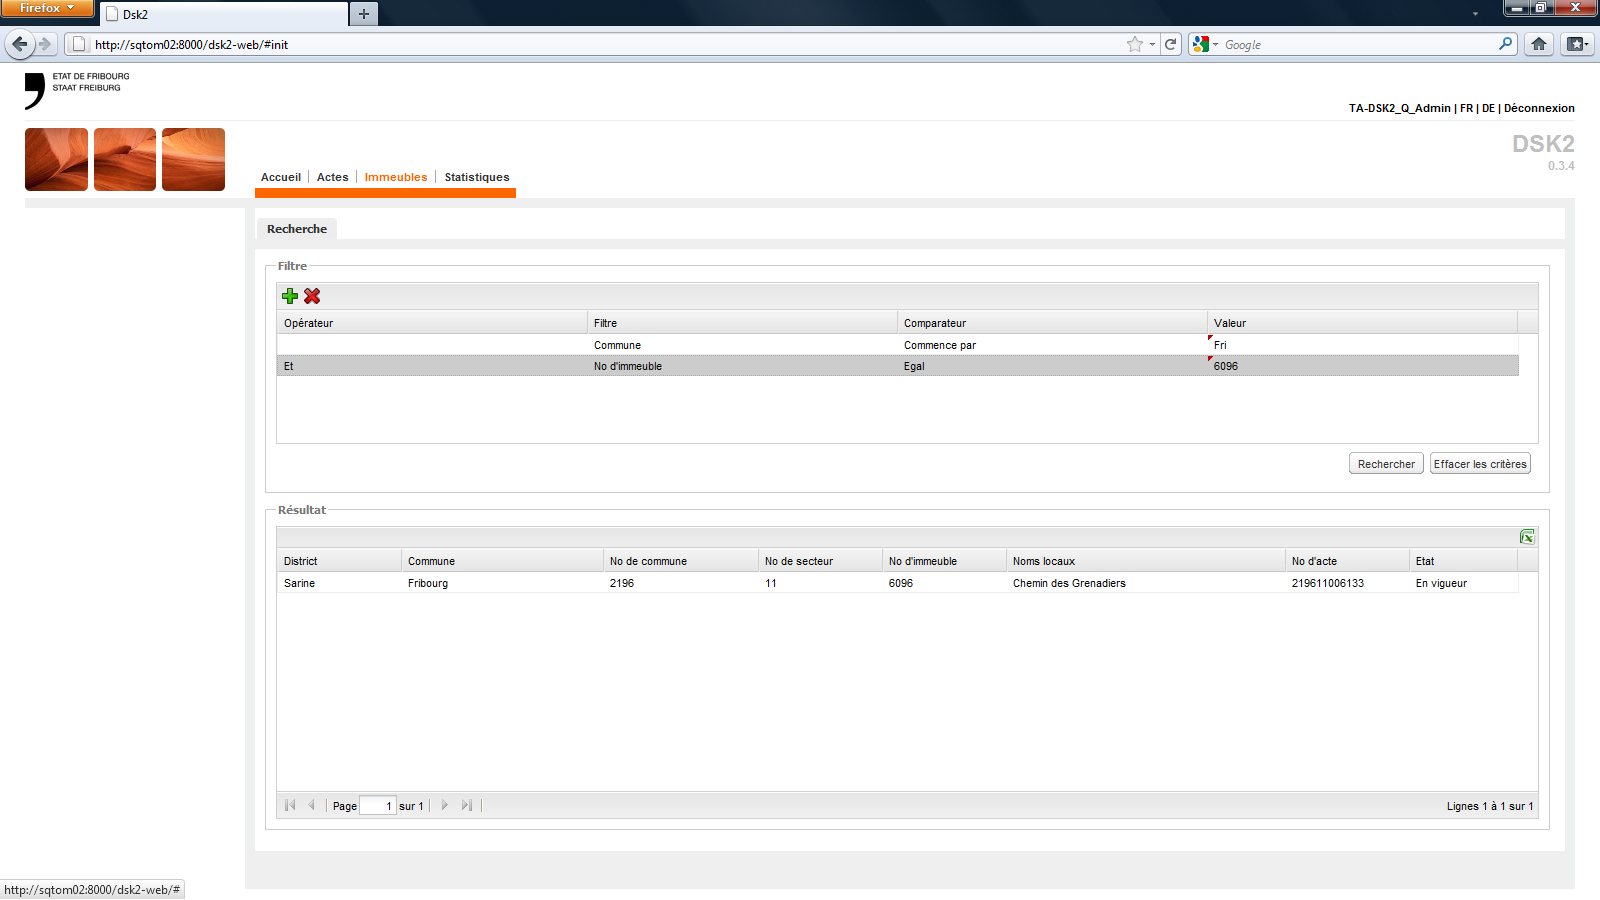Open the Statistiques menu tab
This screenshot has width=1600, height=900.
[476, 177]
